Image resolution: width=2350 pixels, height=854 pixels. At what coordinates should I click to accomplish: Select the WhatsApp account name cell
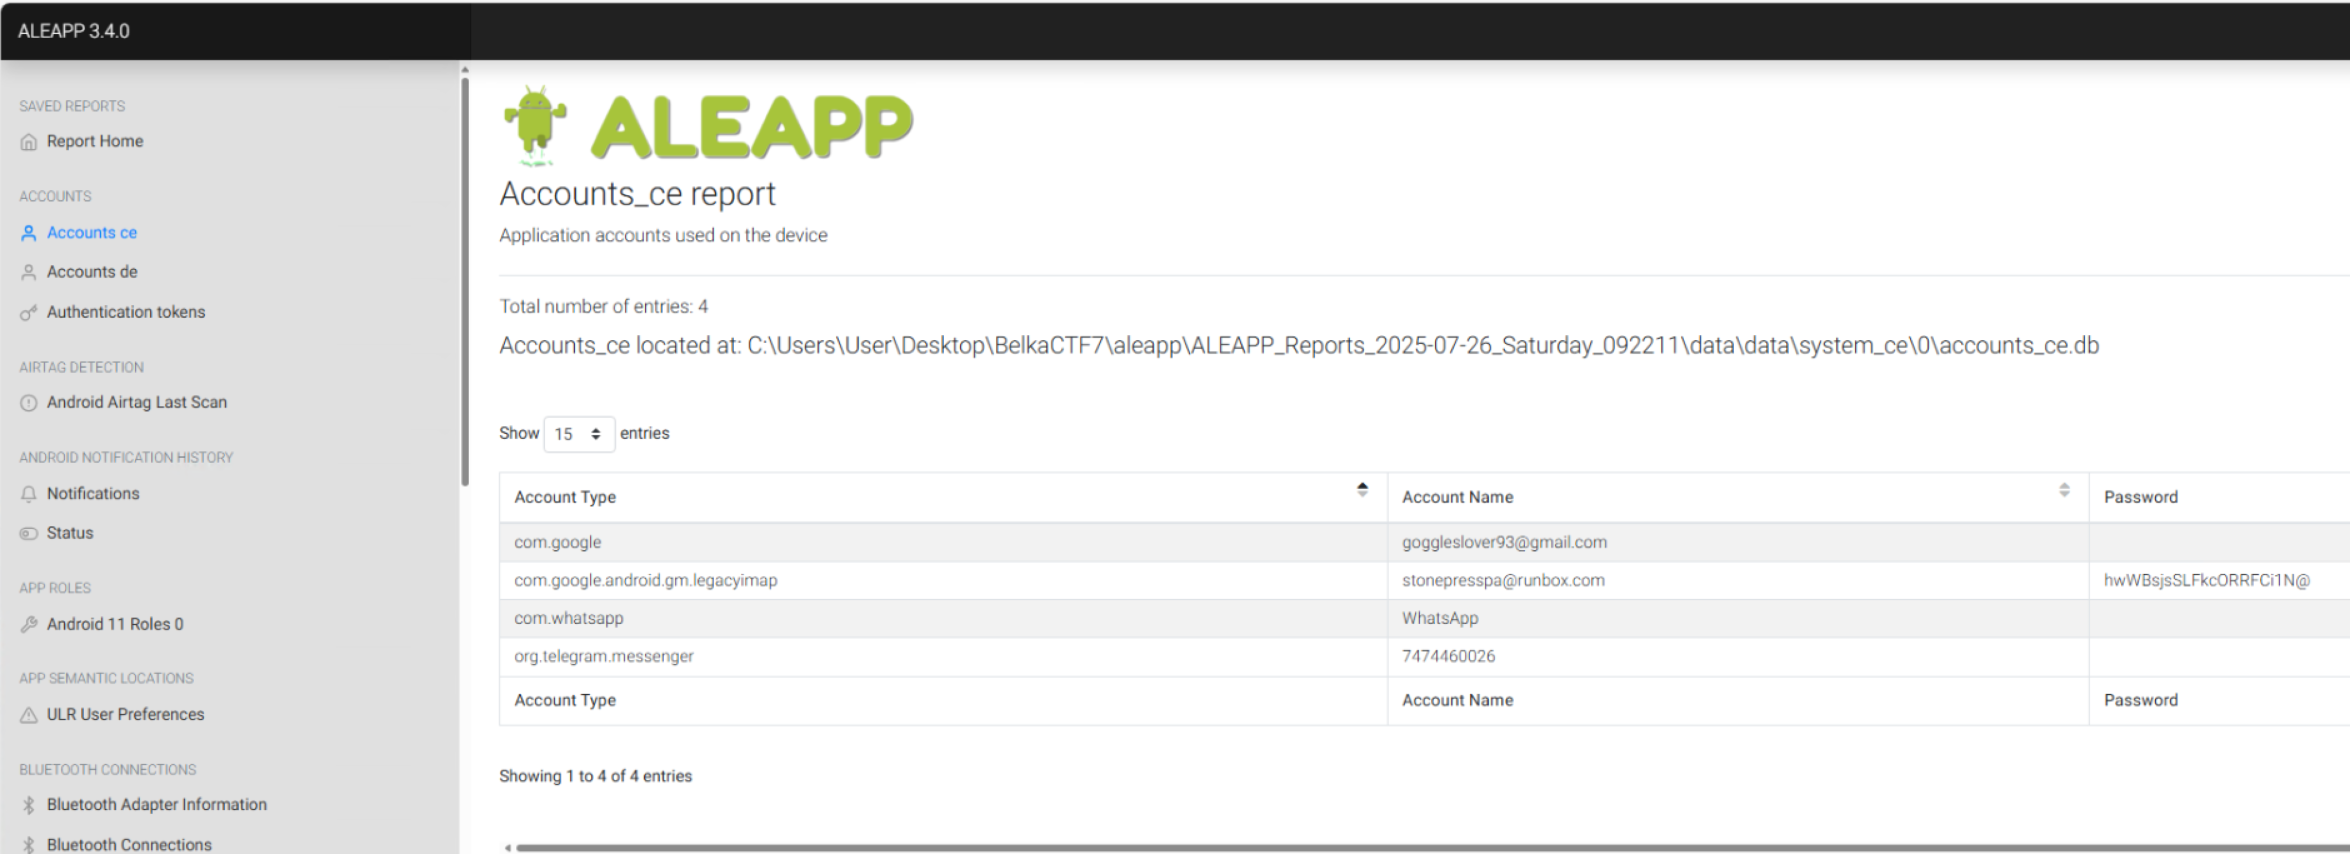coord(1738,618)
